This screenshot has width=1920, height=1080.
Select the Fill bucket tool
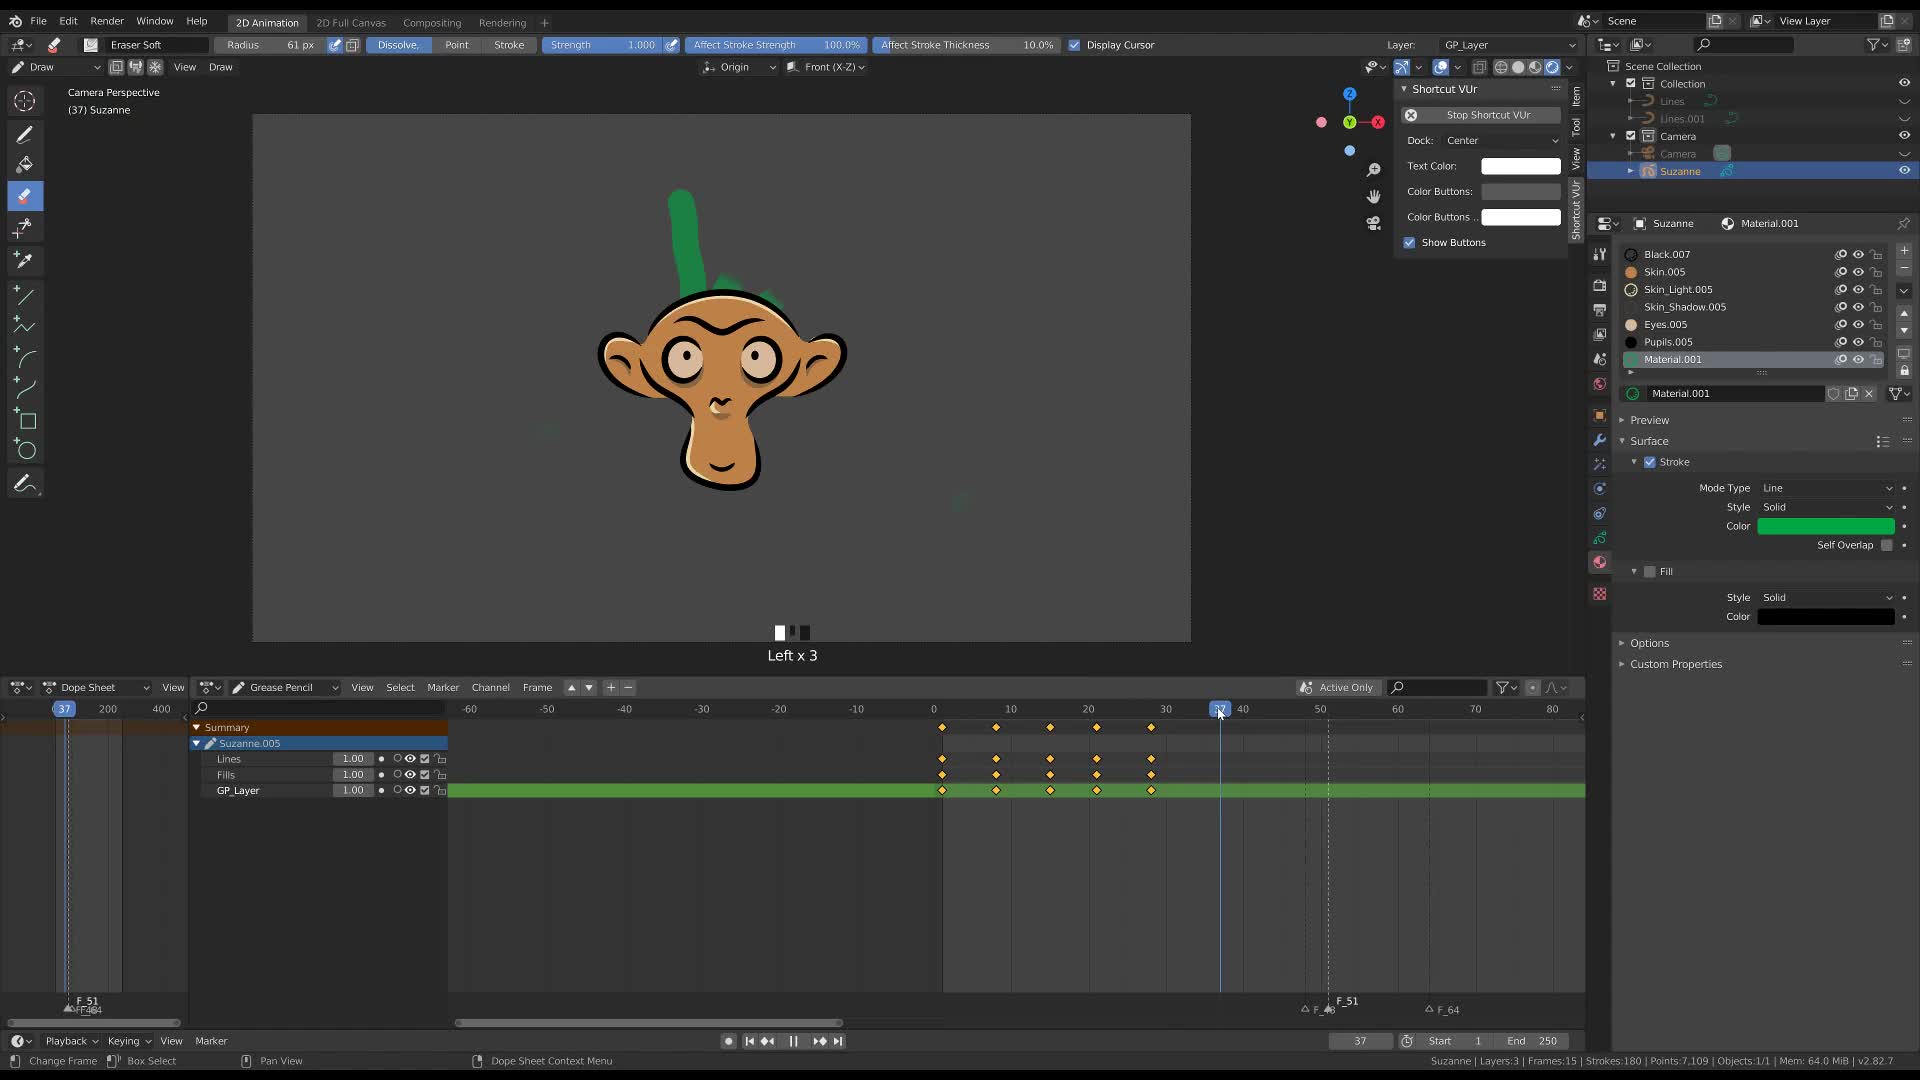pyautogui.click(x=25, y=165)
